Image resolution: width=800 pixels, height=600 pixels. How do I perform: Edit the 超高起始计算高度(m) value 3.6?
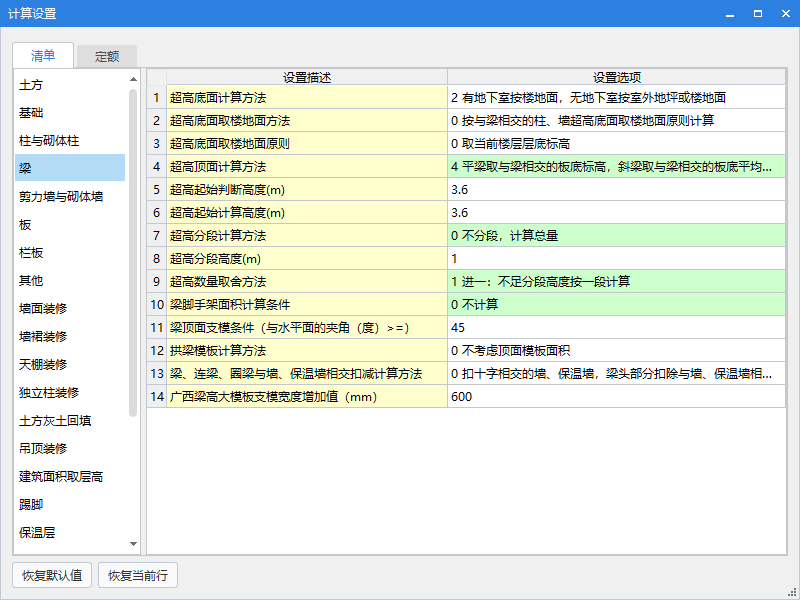click(x=616, y=212)
